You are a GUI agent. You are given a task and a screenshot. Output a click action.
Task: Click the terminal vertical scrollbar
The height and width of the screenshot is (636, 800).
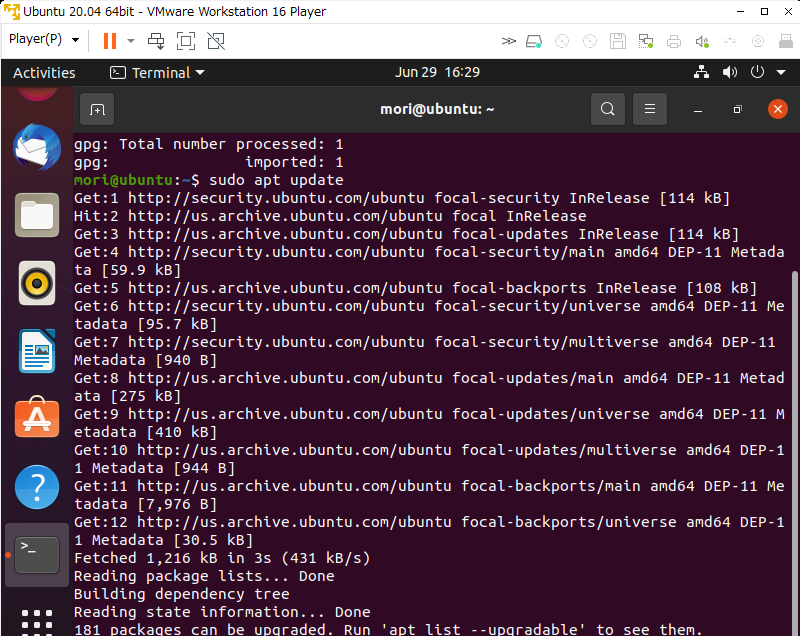click(x=794, y=451)
